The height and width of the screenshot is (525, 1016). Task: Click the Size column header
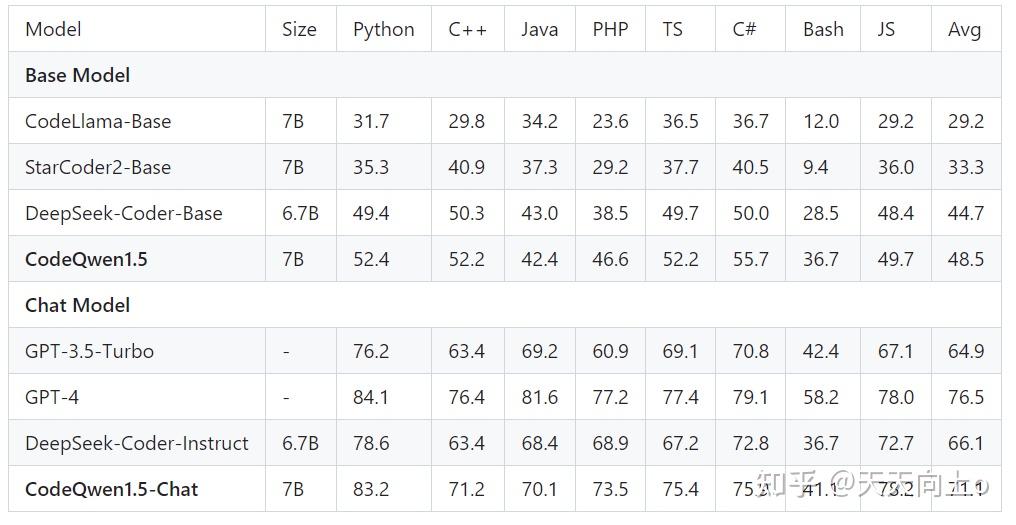tap(299, 29)
